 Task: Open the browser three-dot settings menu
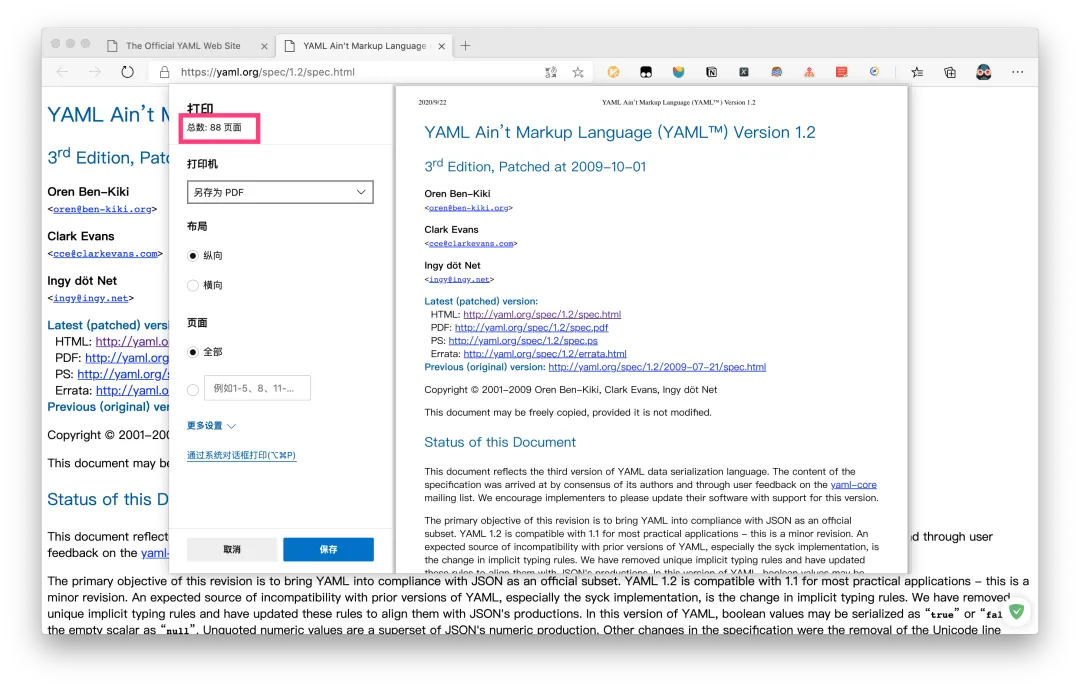click(x=1017, y=72)
